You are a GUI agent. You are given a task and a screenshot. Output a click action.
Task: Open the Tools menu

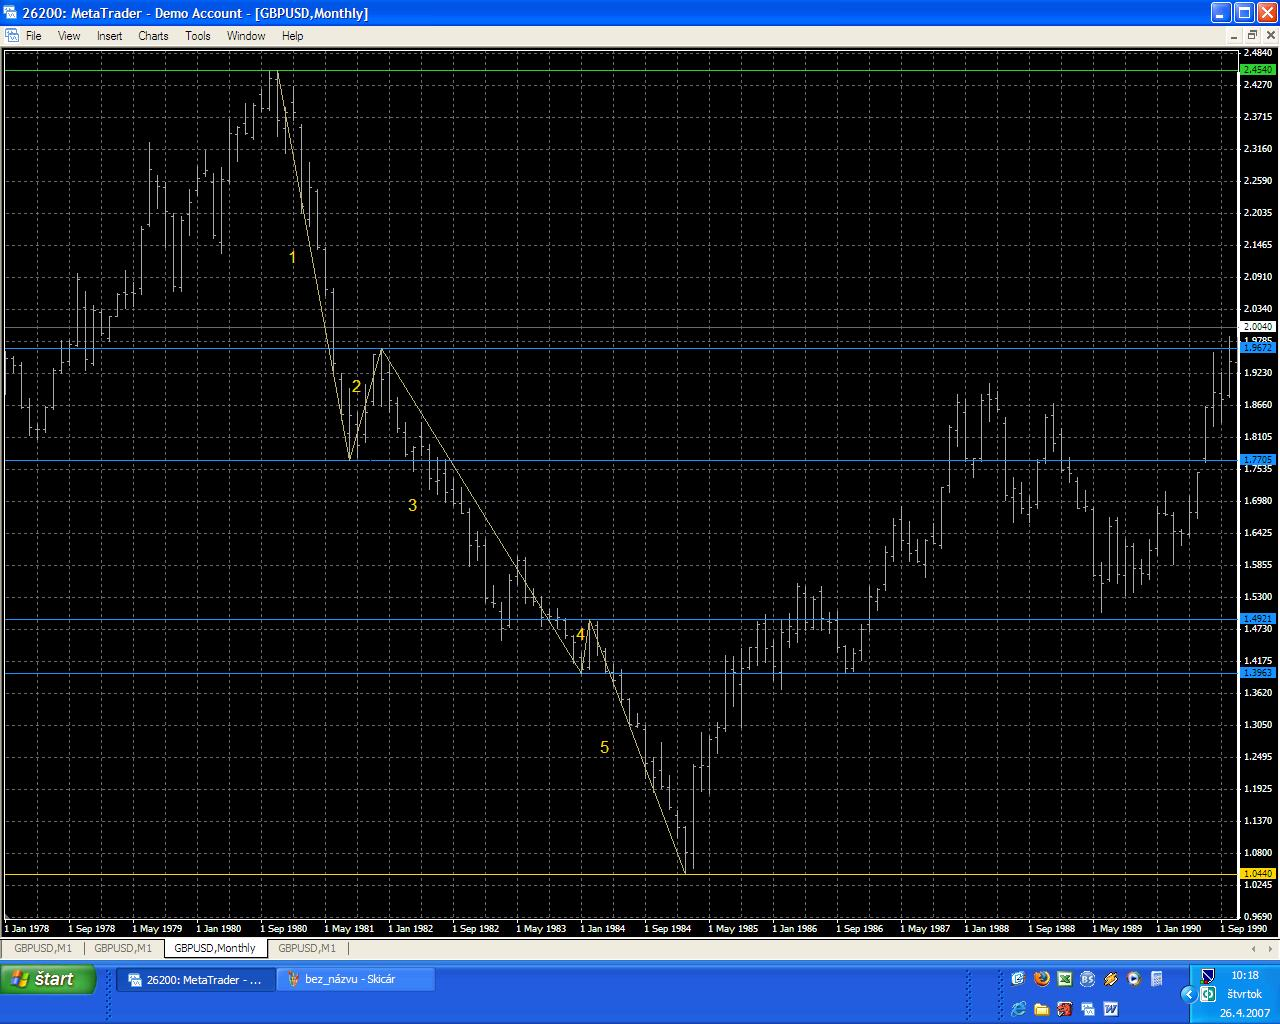click(x=198, y=36)
